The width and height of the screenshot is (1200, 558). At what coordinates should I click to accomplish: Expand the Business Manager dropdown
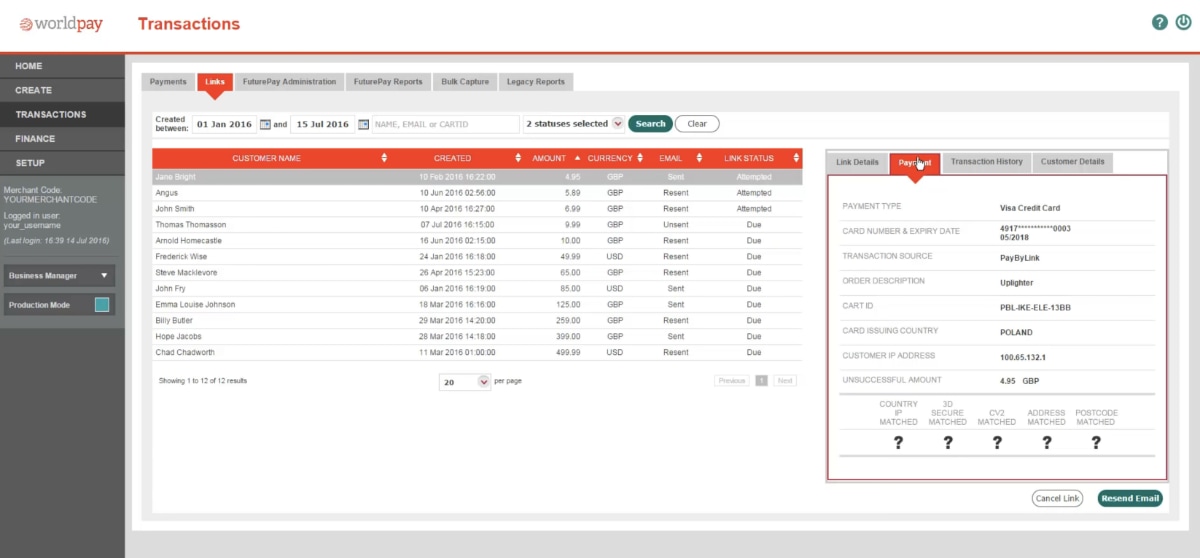pyautogui.click(x=59, y=275)
